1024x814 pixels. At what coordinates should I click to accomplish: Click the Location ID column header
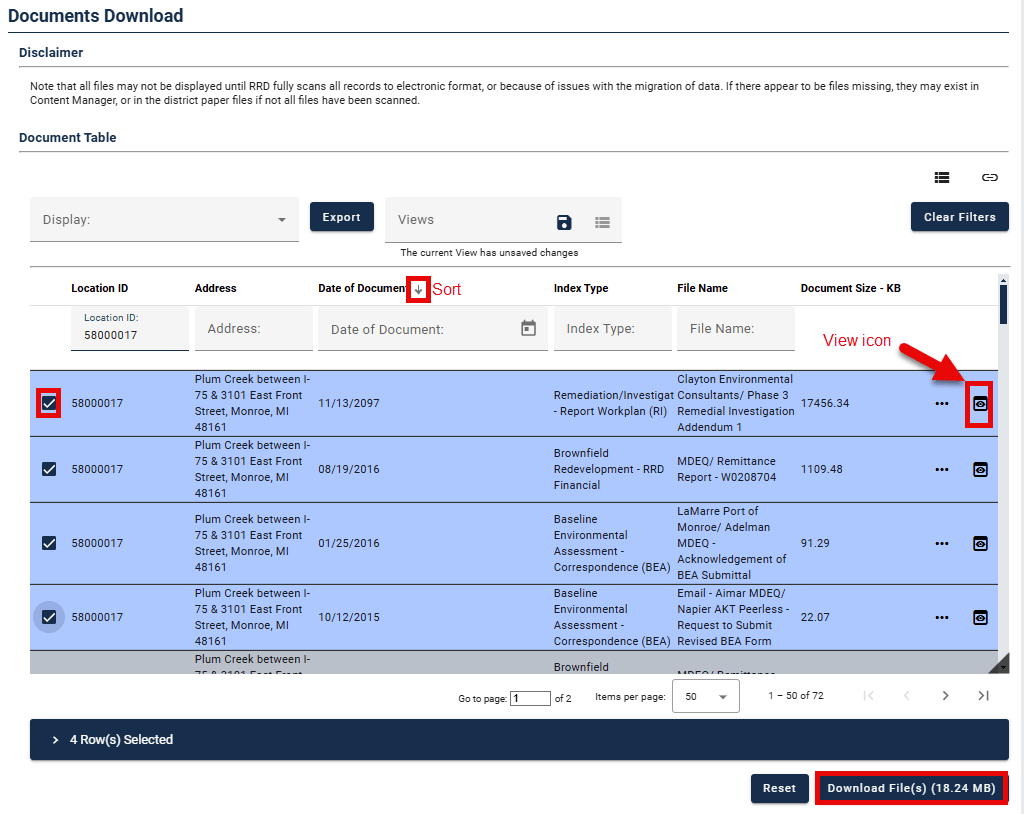pyautogui.click(x=99, y=288)
